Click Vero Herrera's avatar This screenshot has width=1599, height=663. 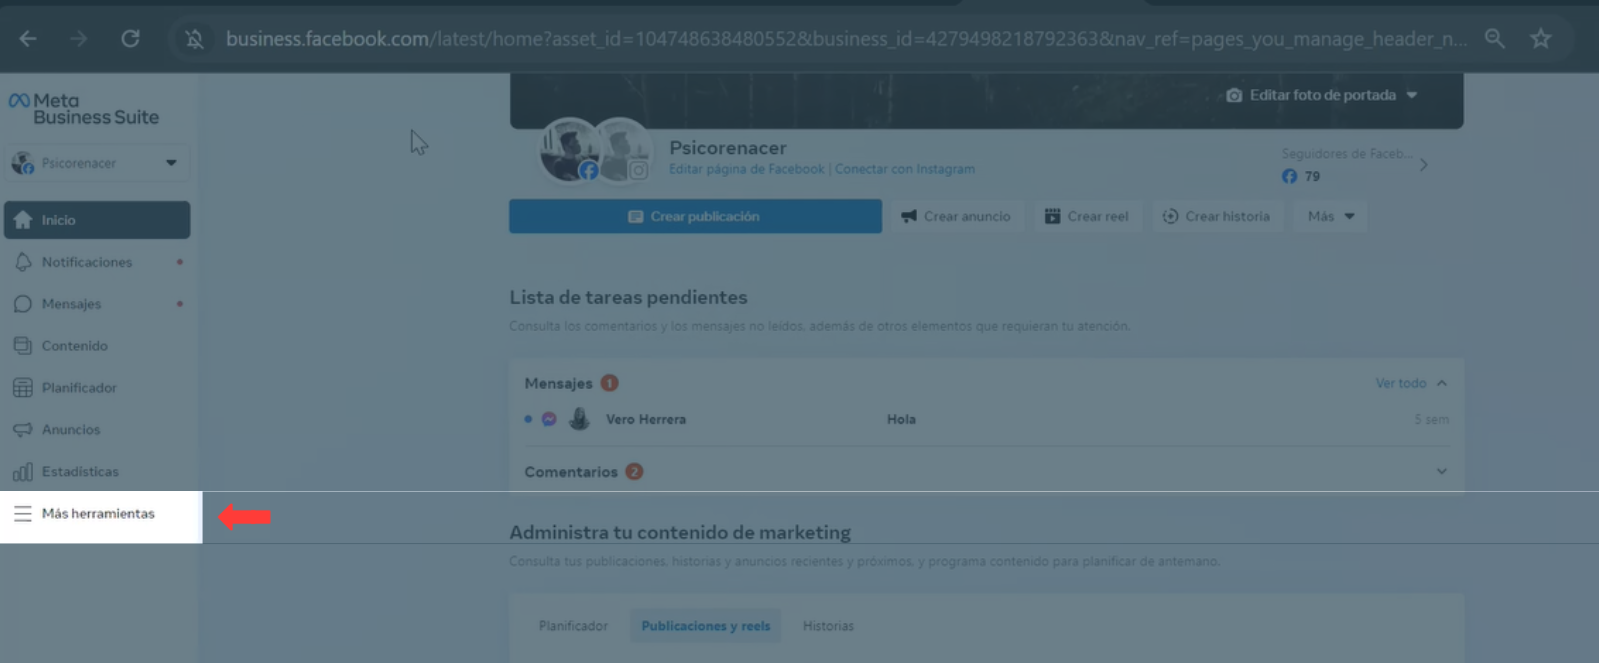[579, 419]
